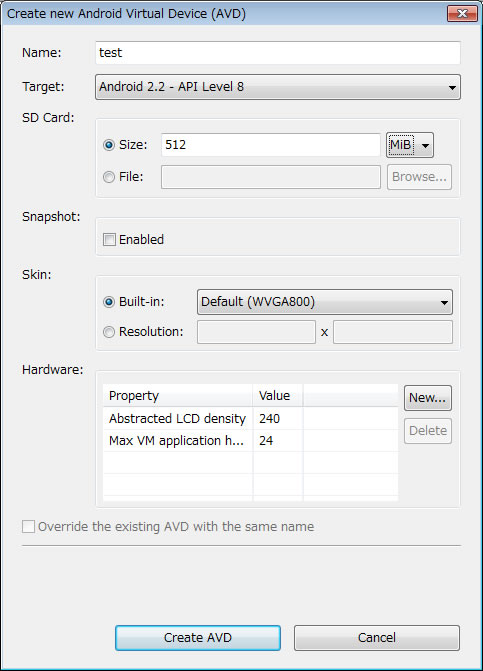Viewport: 483px width, 671px height.
Task: Click the Resolution width field
Action: [256, 332]
